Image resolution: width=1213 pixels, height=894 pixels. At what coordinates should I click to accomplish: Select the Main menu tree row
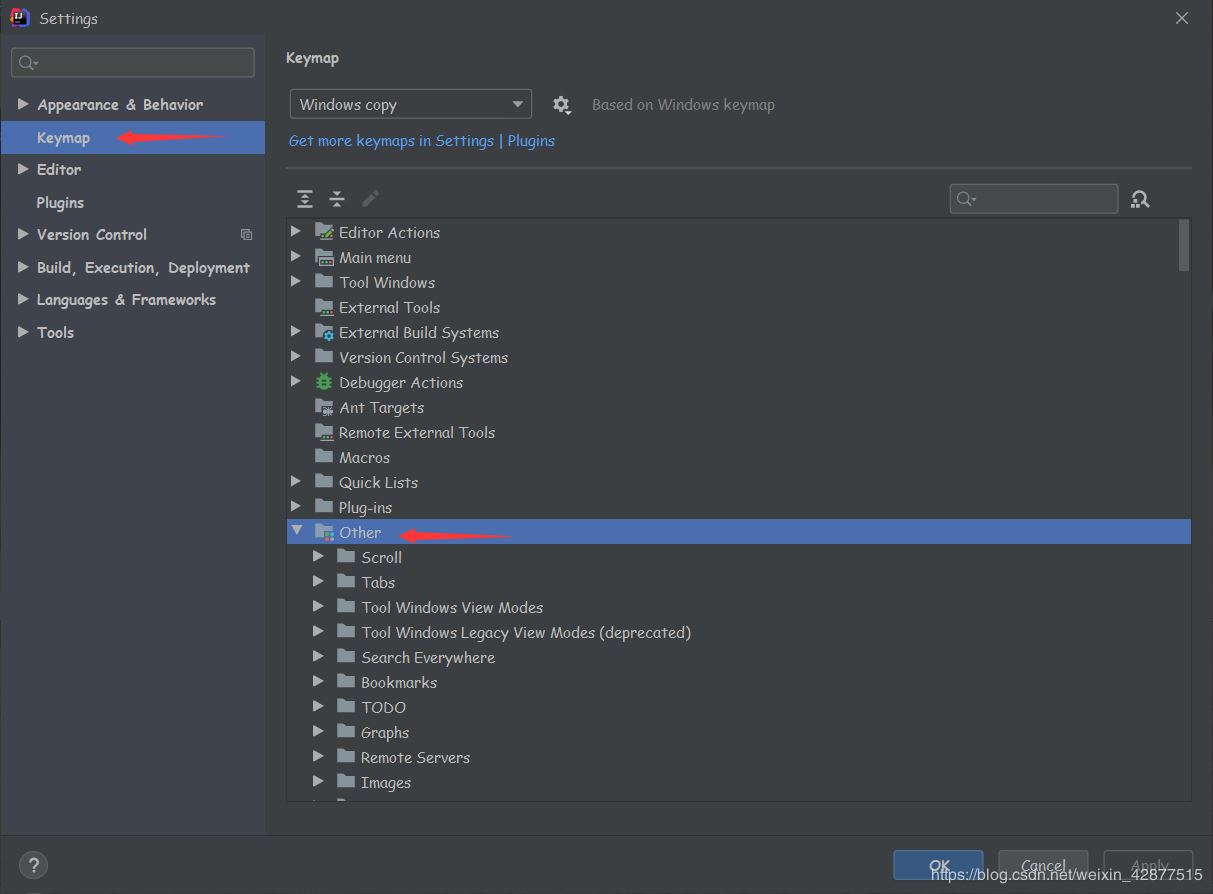tap(738, 257)
